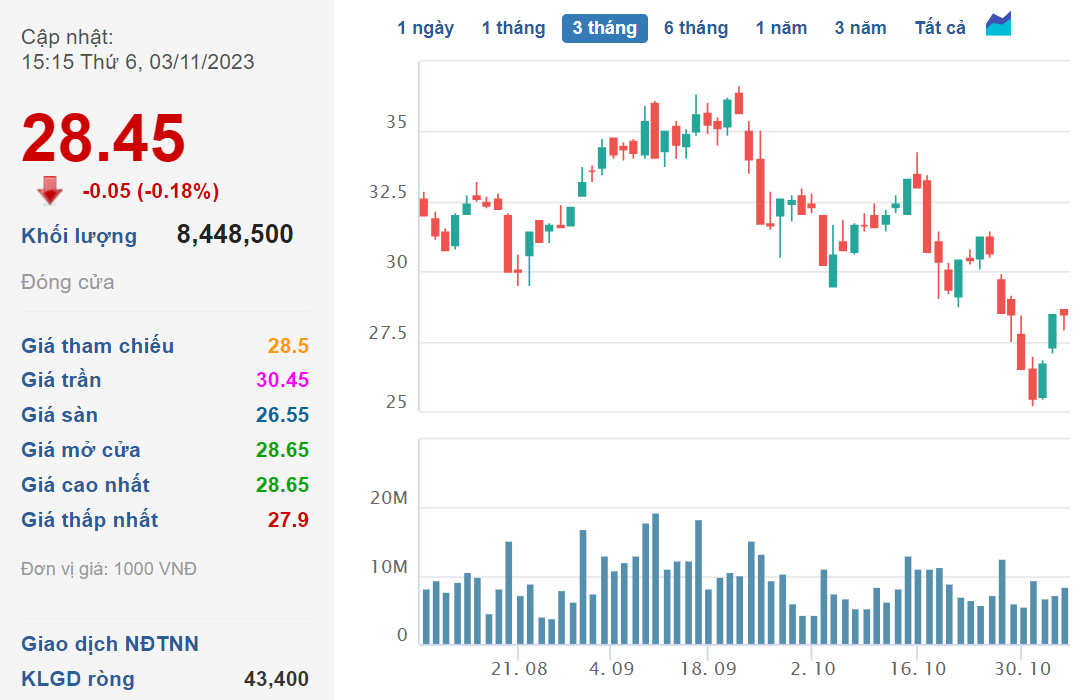1083x700 pixels.
Task: Click the "Khối lượng" volume label
Action: [79, 236]
